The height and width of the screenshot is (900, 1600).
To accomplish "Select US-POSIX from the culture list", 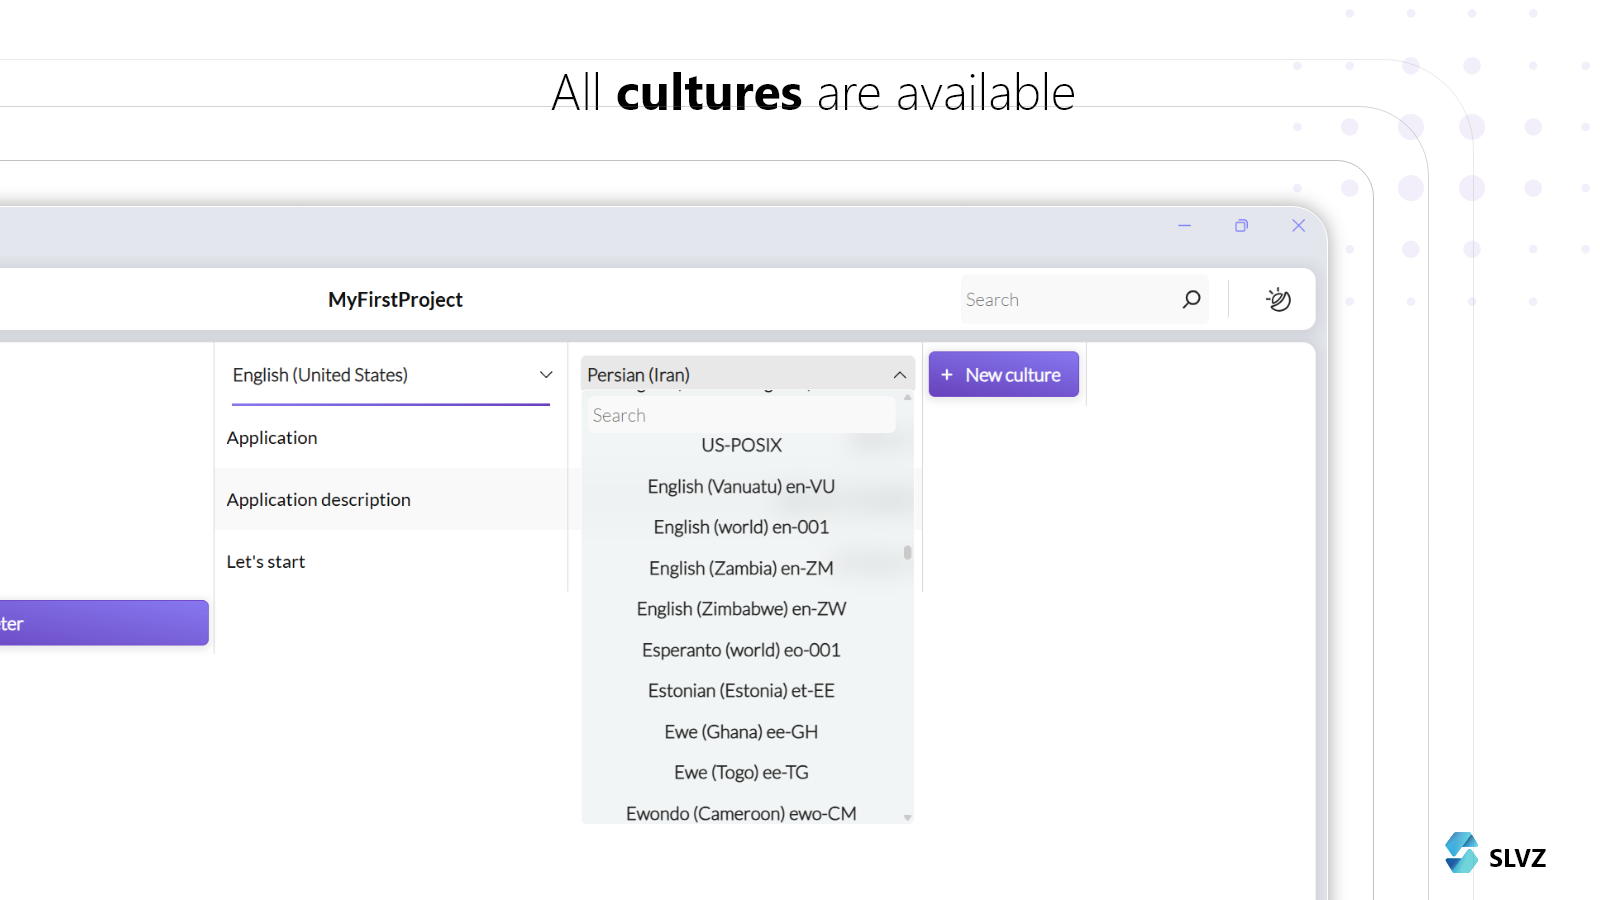I will point(741,445).
